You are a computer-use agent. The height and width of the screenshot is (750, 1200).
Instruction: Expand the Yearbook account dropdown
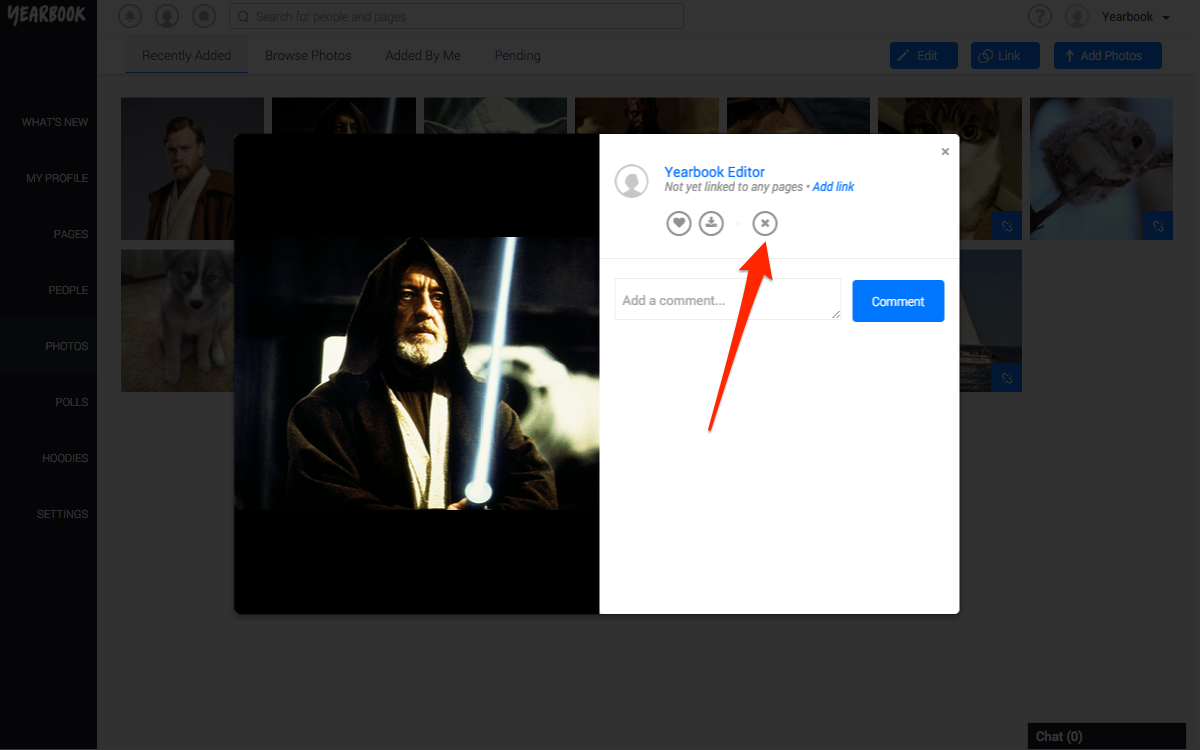point(1136,17)
